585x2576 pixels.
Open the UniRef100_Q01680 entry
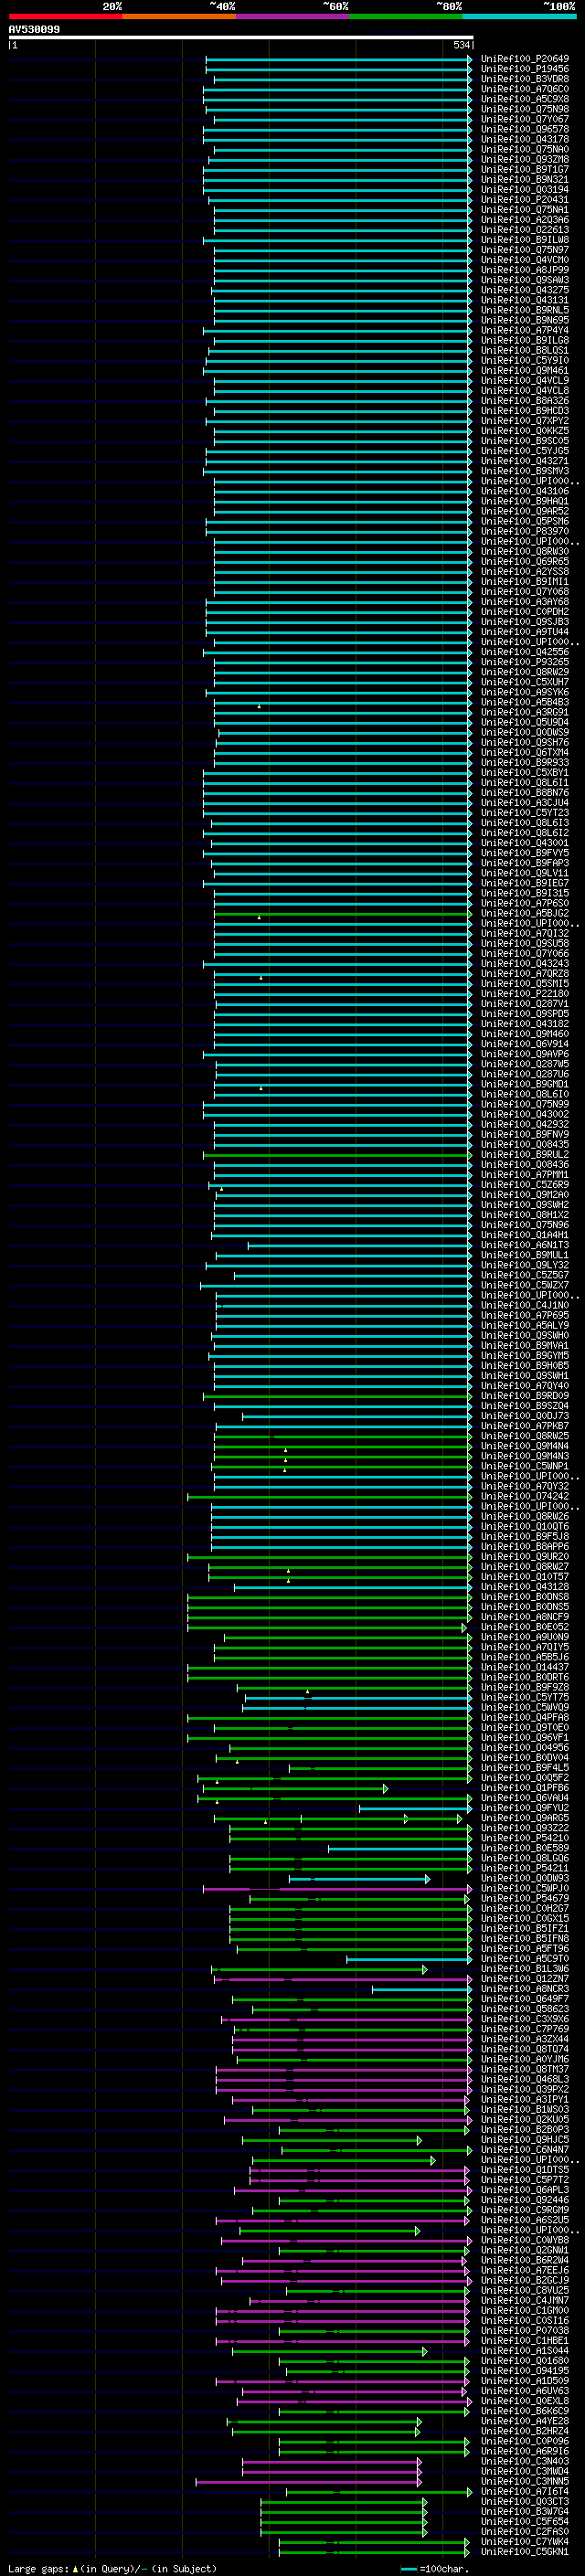525,2361
